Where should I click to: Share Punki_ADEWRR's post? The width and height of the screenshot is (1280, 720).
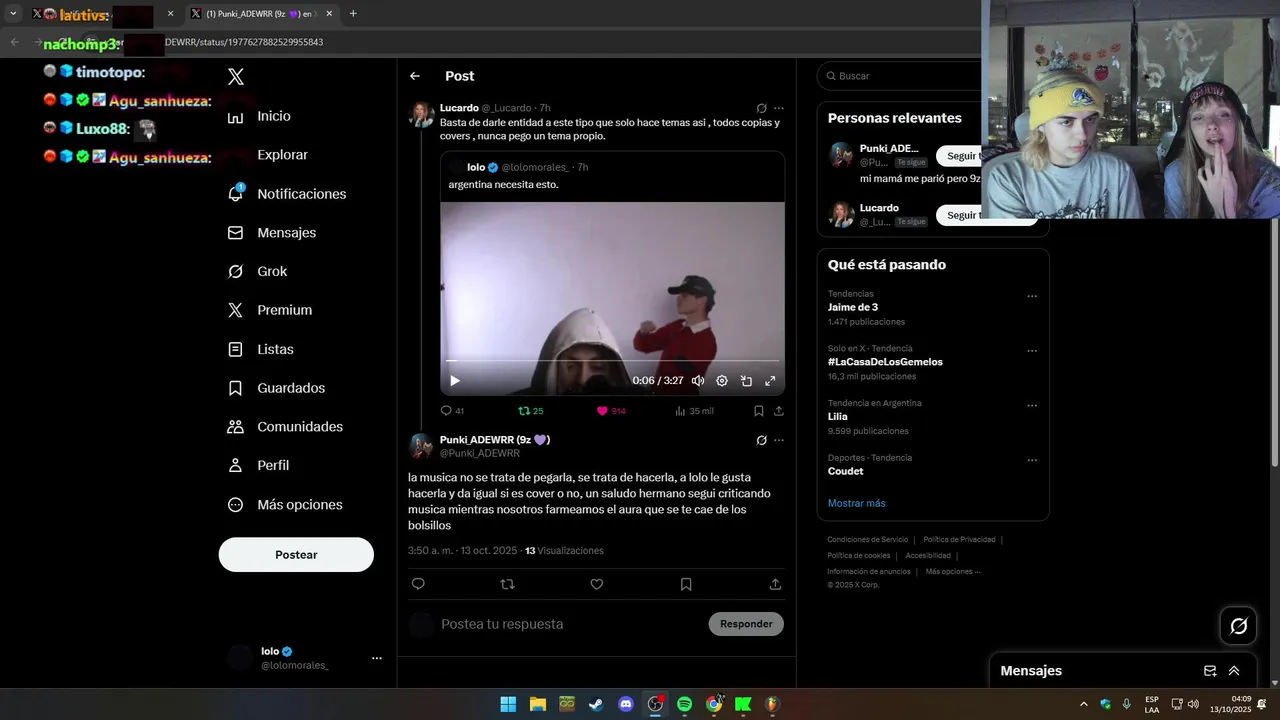[x=775, y=584]
